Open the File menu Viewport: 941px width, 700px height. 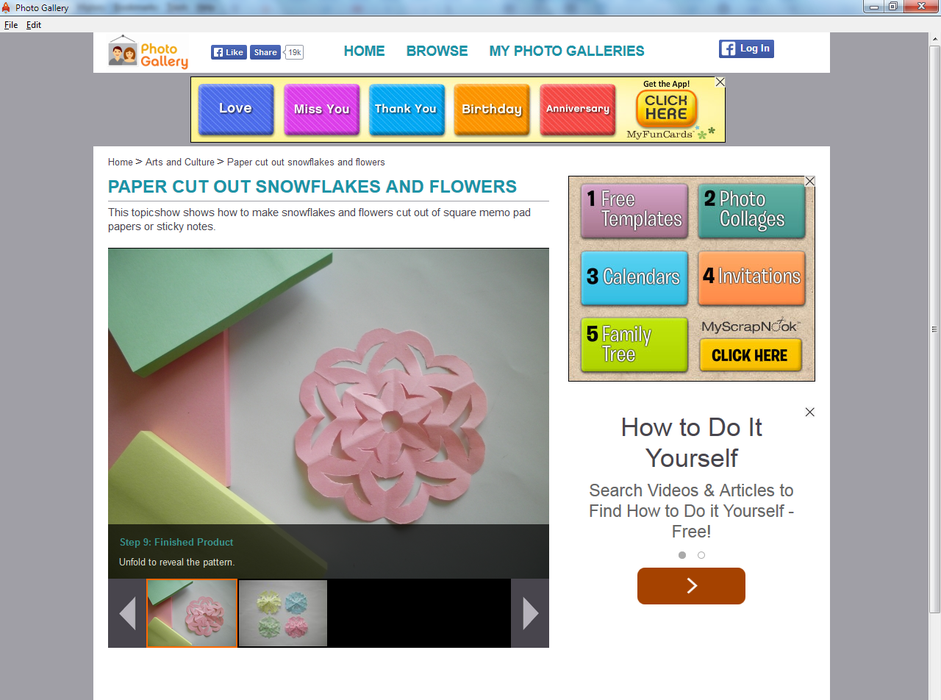click(11, 25)
